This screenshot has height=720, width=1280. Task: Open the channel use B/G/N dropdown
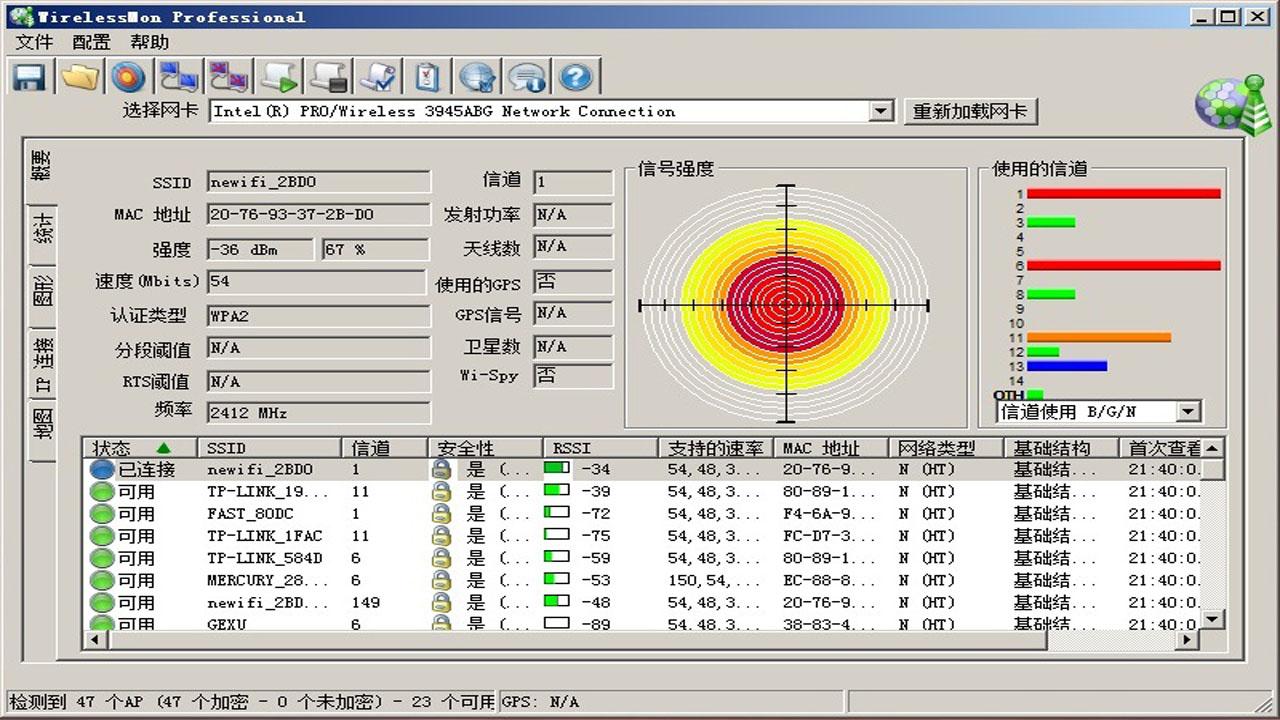click(x=1188, y=411)
